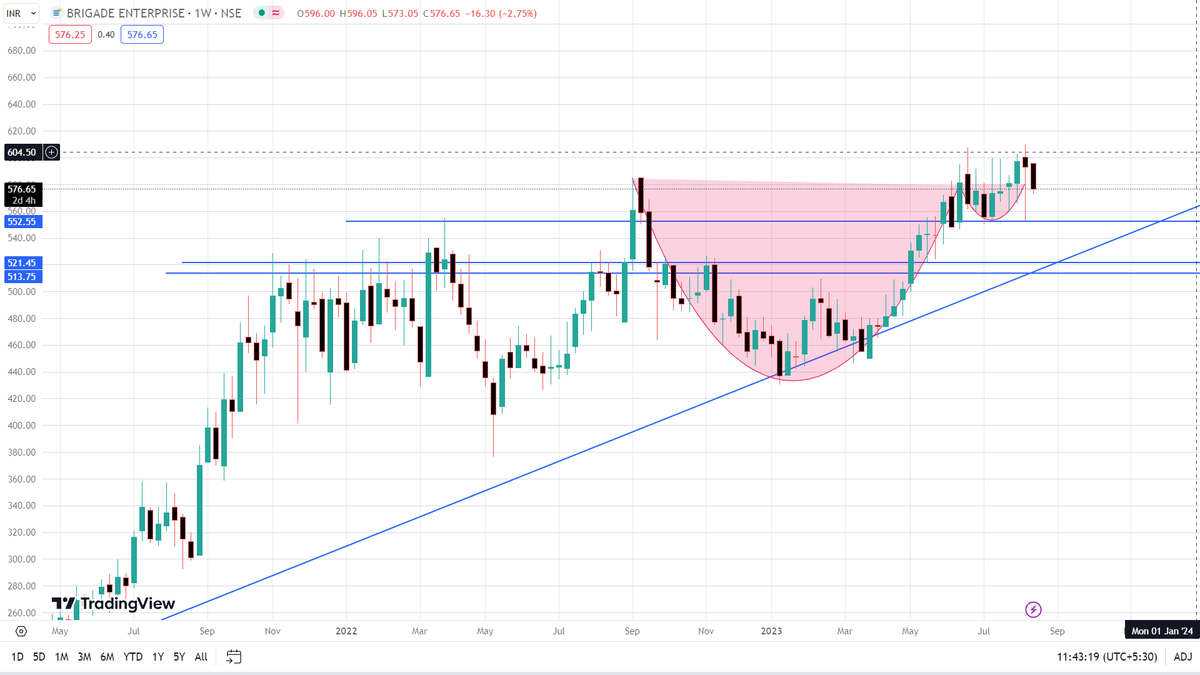Click the Mon 01 Jan '24 date label
Image resolution: width=1200 pixels, height=675 pixels.
pos(1161,632)
